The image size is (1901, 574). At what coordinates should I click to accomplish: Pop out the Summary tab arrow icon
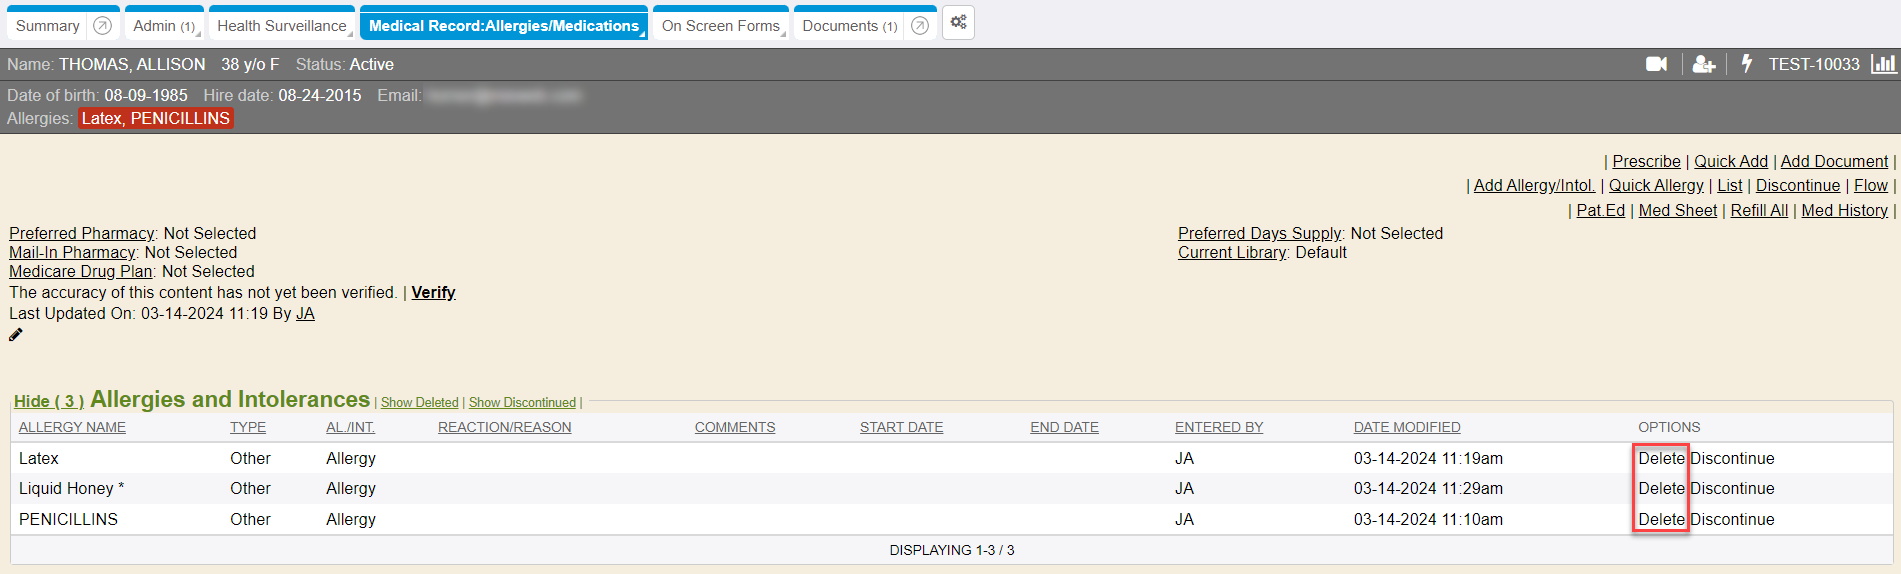(102, 26)
